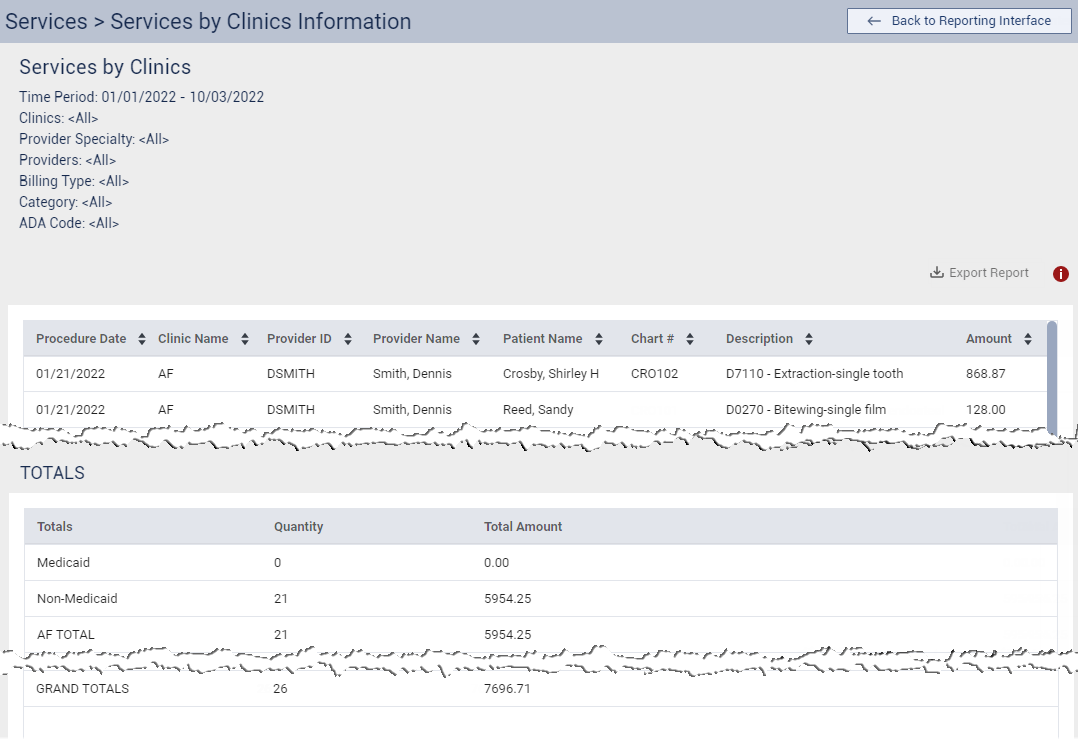The height and width of the screenshot is (740, 1078).
Task: Sort by Description column arrows
Action: click(x=809, y=339)
